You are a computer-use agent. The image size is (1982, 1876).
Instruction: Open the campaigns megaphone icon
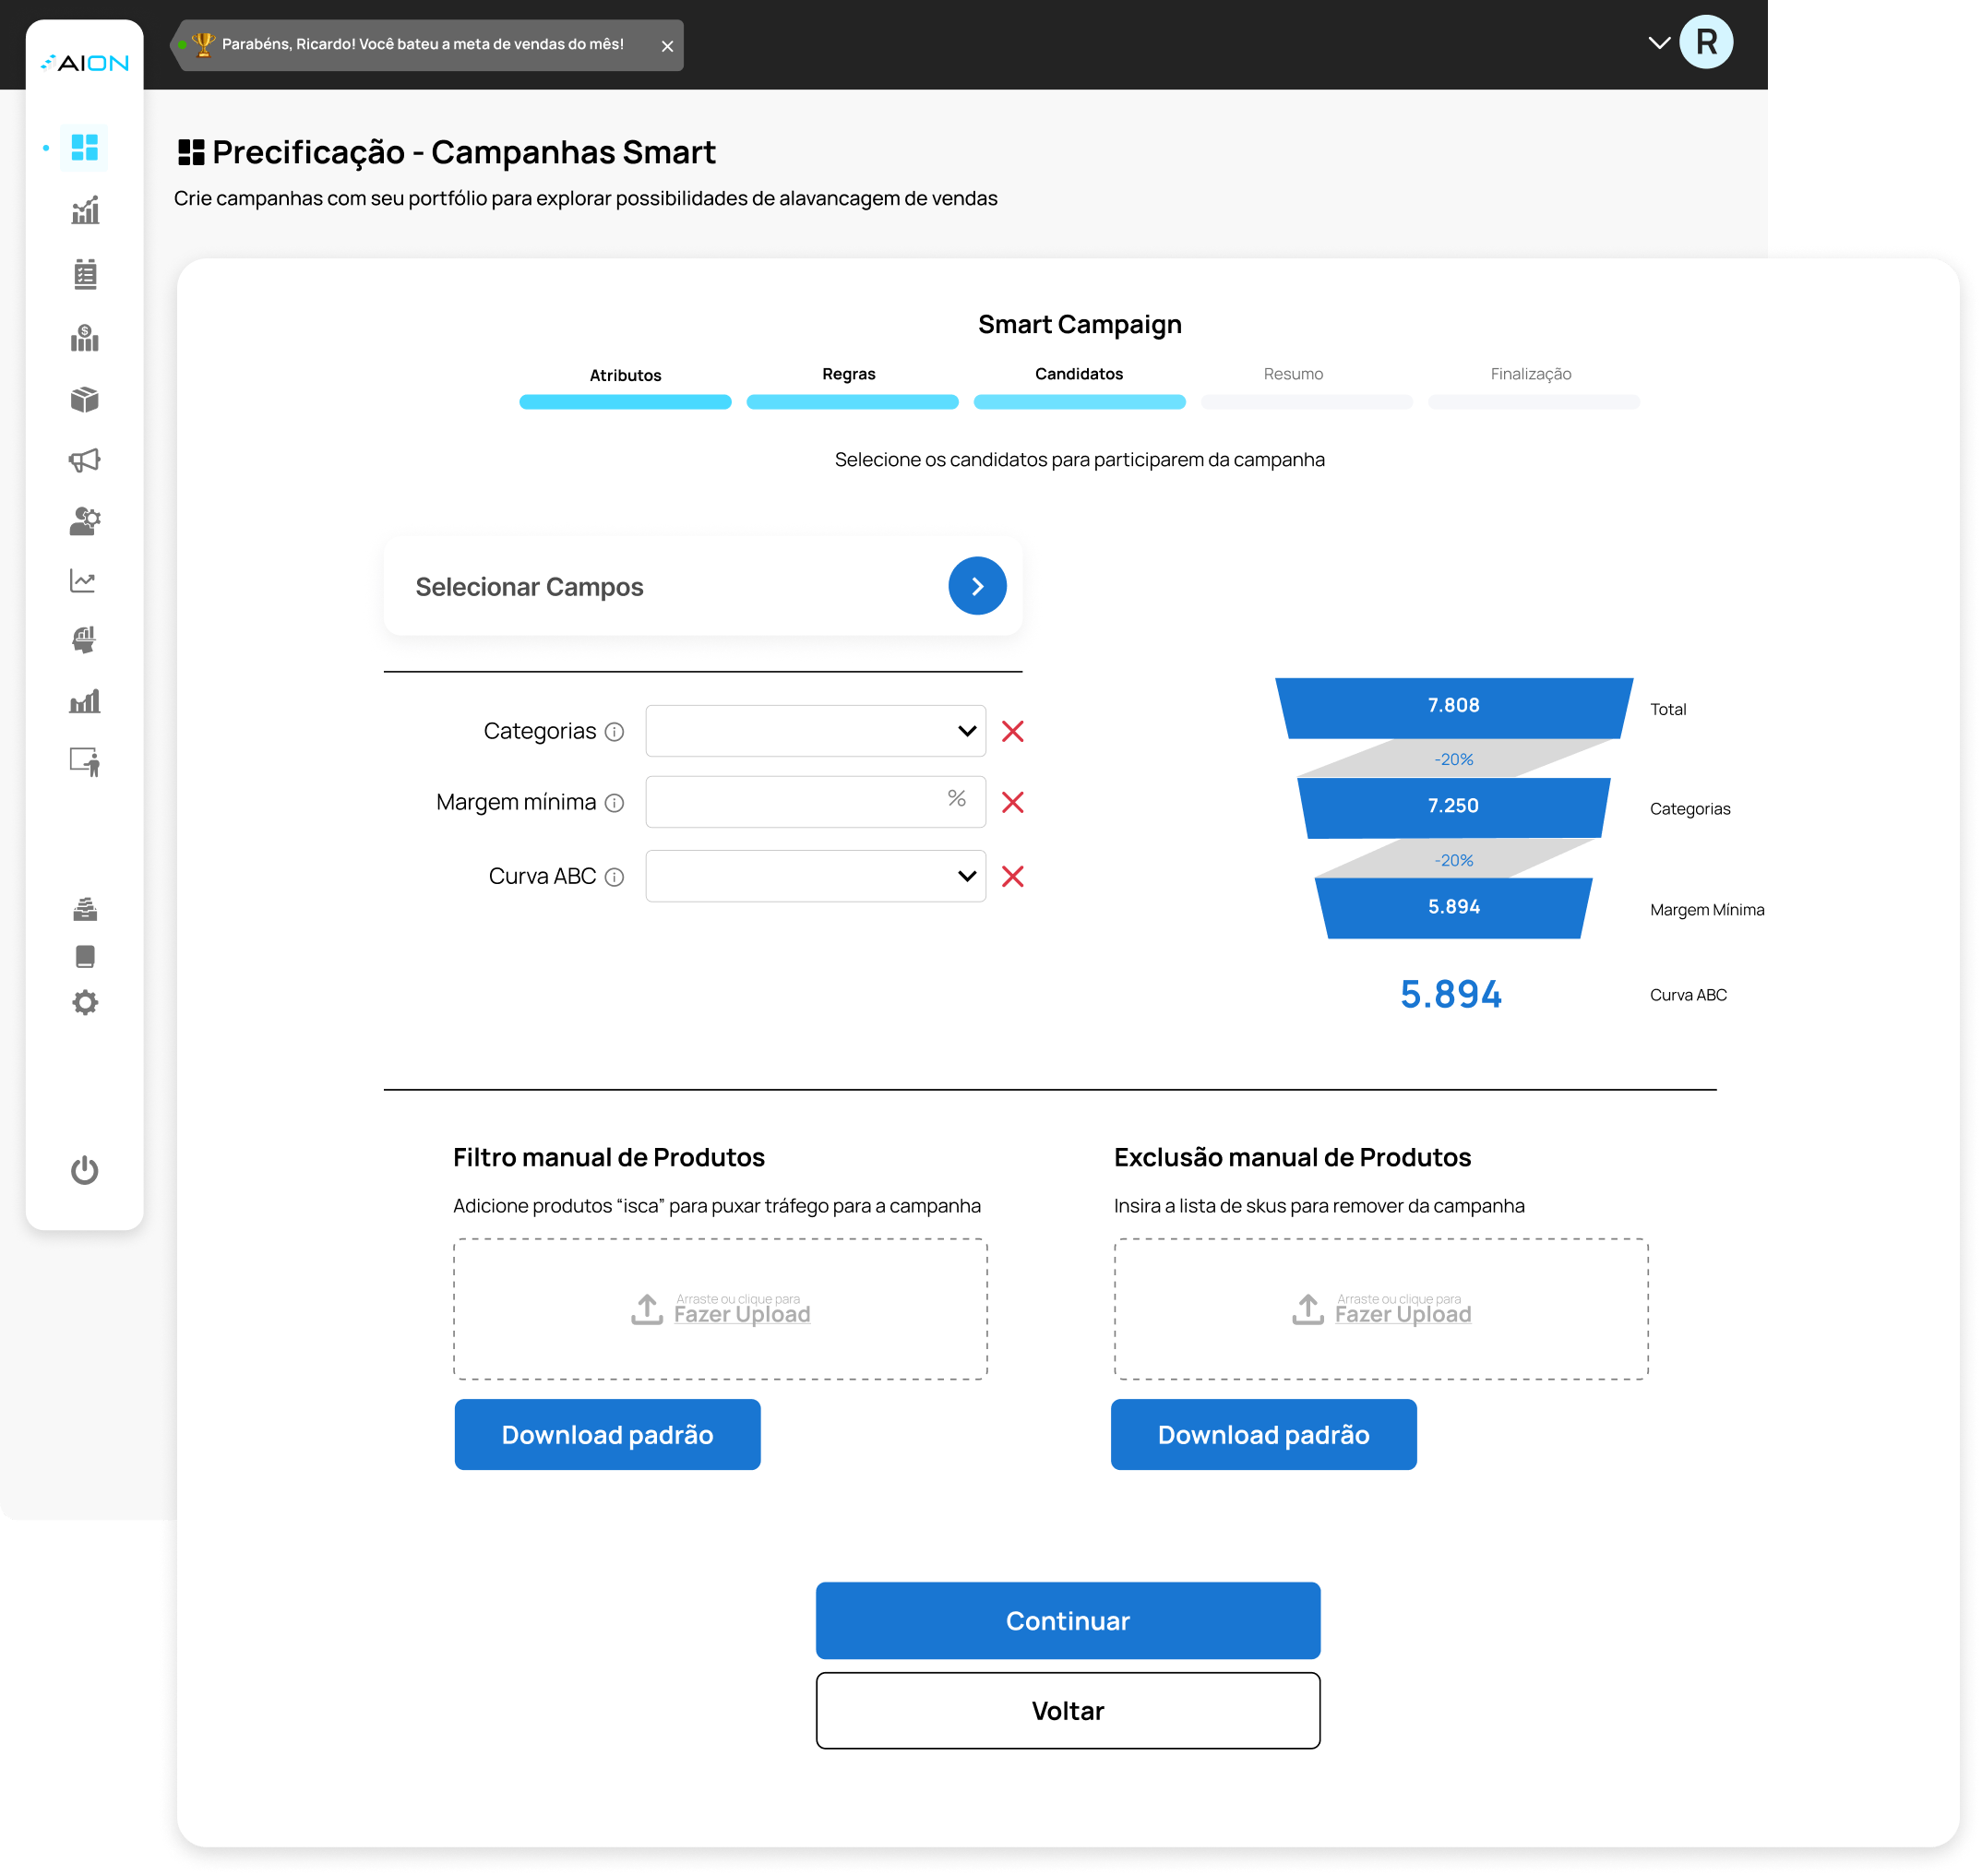pyautogui.click(x=85, y=459)
